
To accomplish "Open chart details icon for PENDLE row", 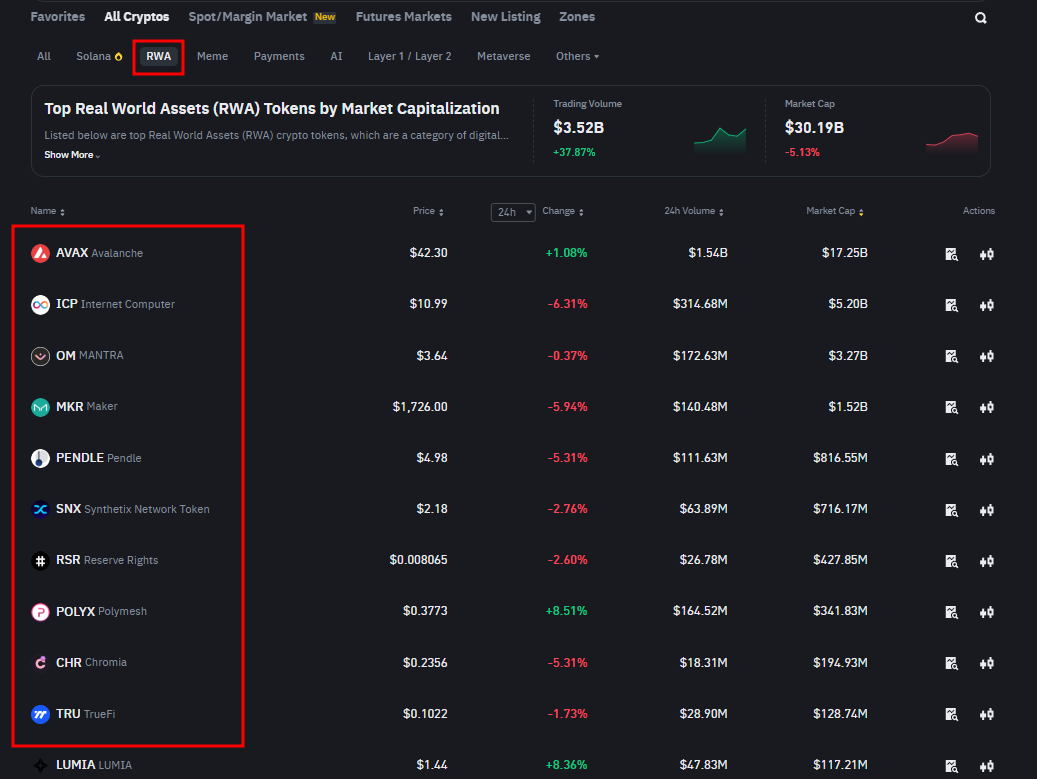I will coord(951,458).
